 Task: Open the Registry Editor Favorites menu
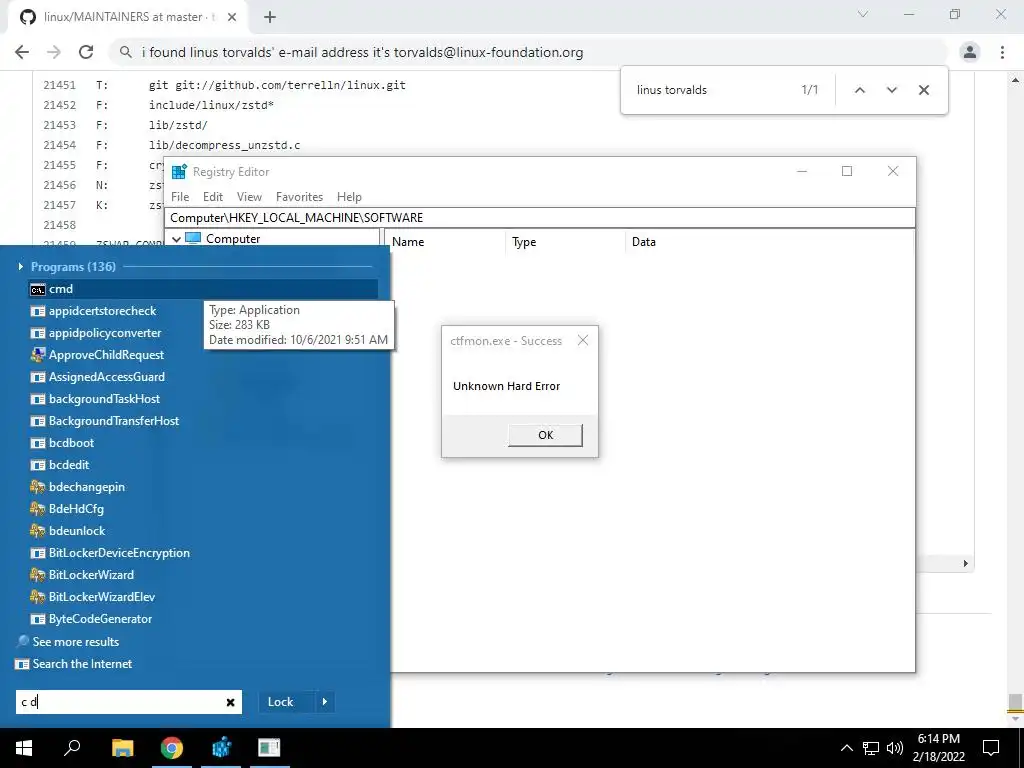click(300, 197)
